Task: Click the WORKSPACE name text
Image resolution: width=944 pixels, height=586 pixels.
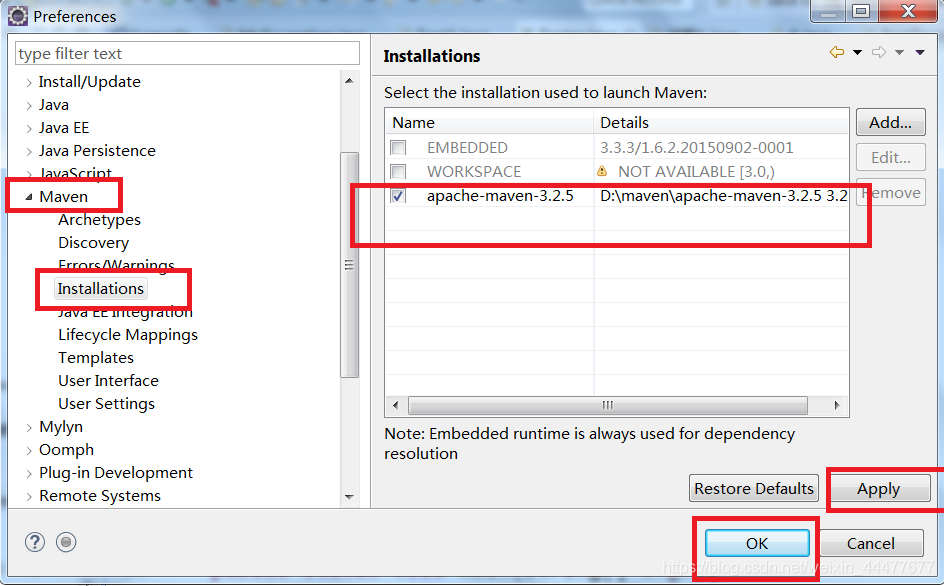Action: coord(474,172)
